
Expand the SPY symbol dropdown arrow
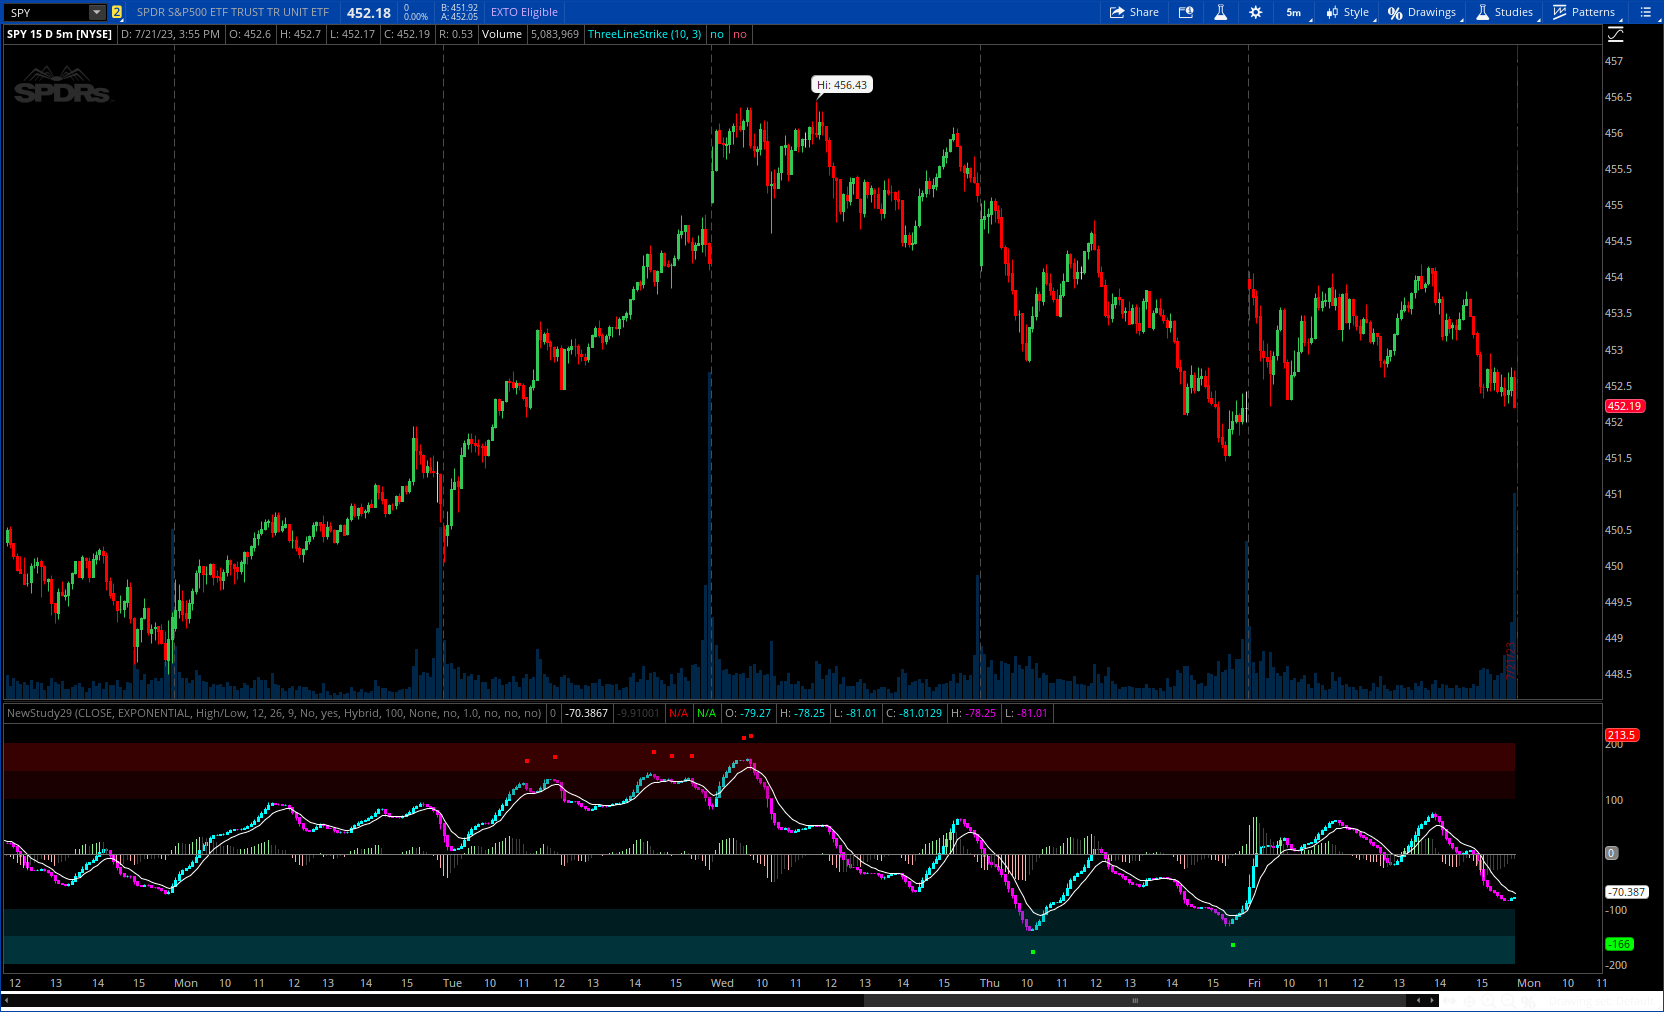point(97,12)
